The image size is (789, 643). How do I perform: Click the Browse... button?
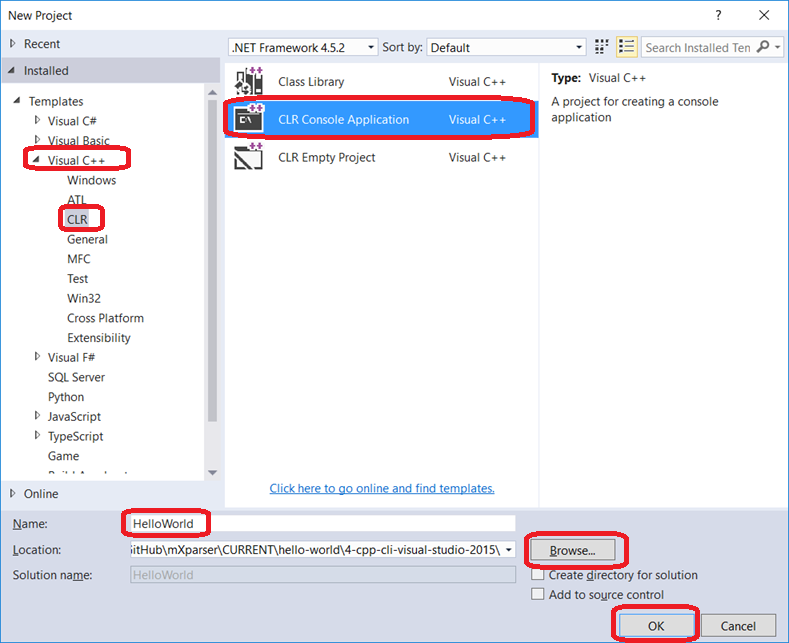point(572,550)
